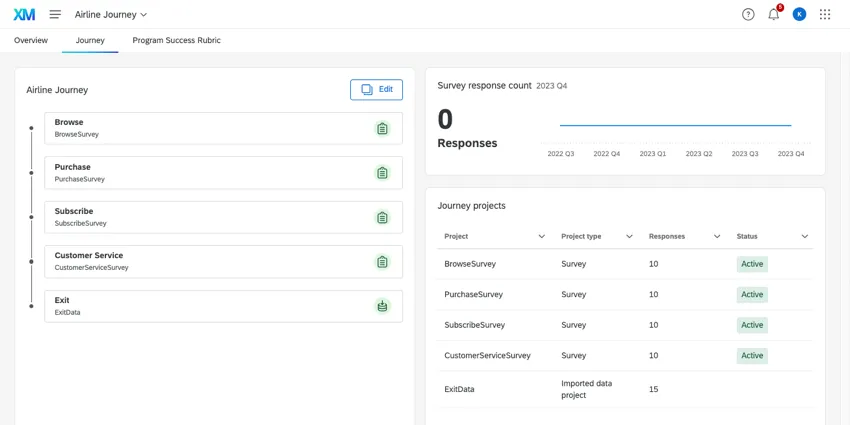
Task: Open the hamburger navigation menu
Action: [x=55, y=14]
